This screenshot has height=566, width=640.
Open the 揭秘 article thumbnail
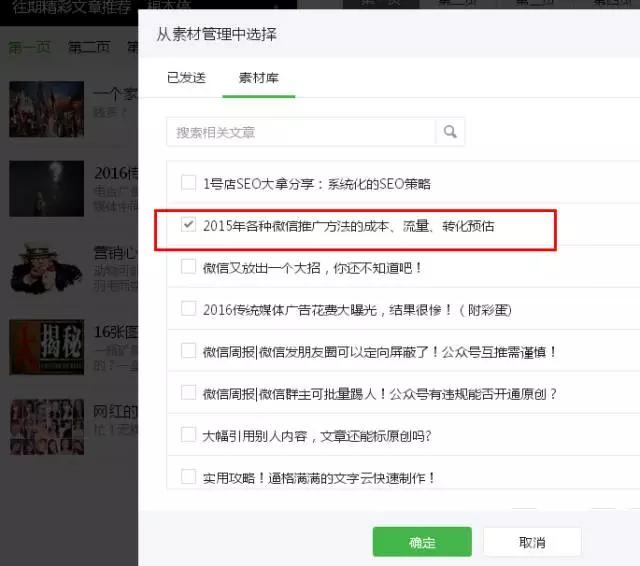tap(47, 347)
